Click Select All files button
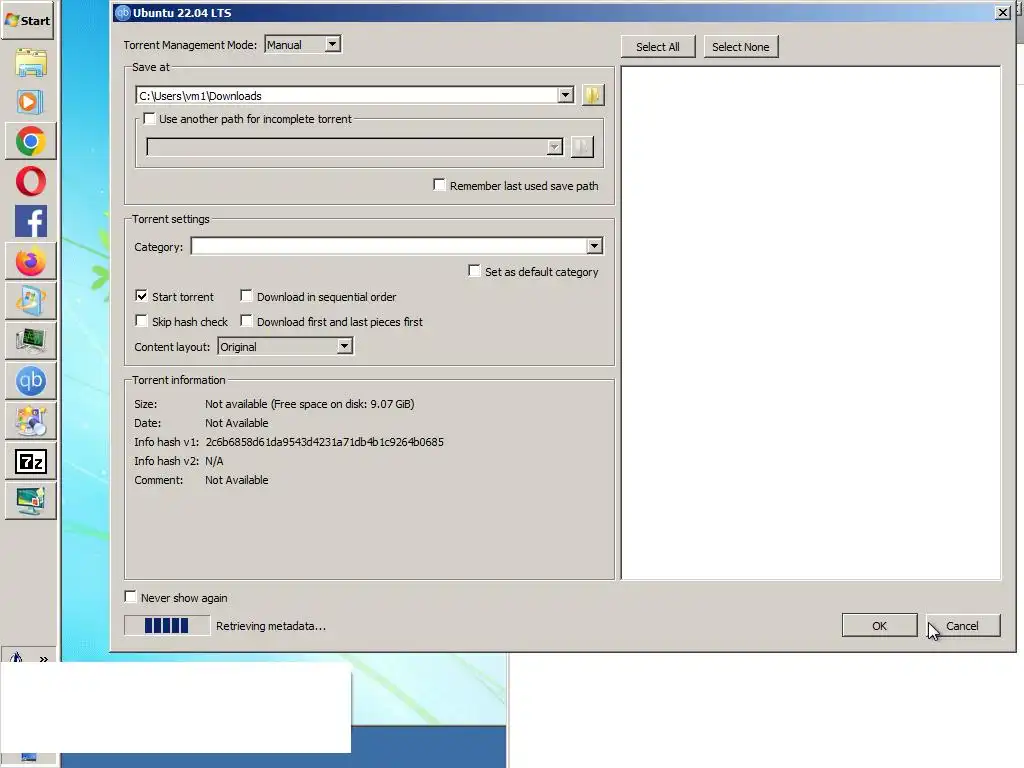Image resolution: width=1024 pixels, height=768 pixels. [658, 47]
